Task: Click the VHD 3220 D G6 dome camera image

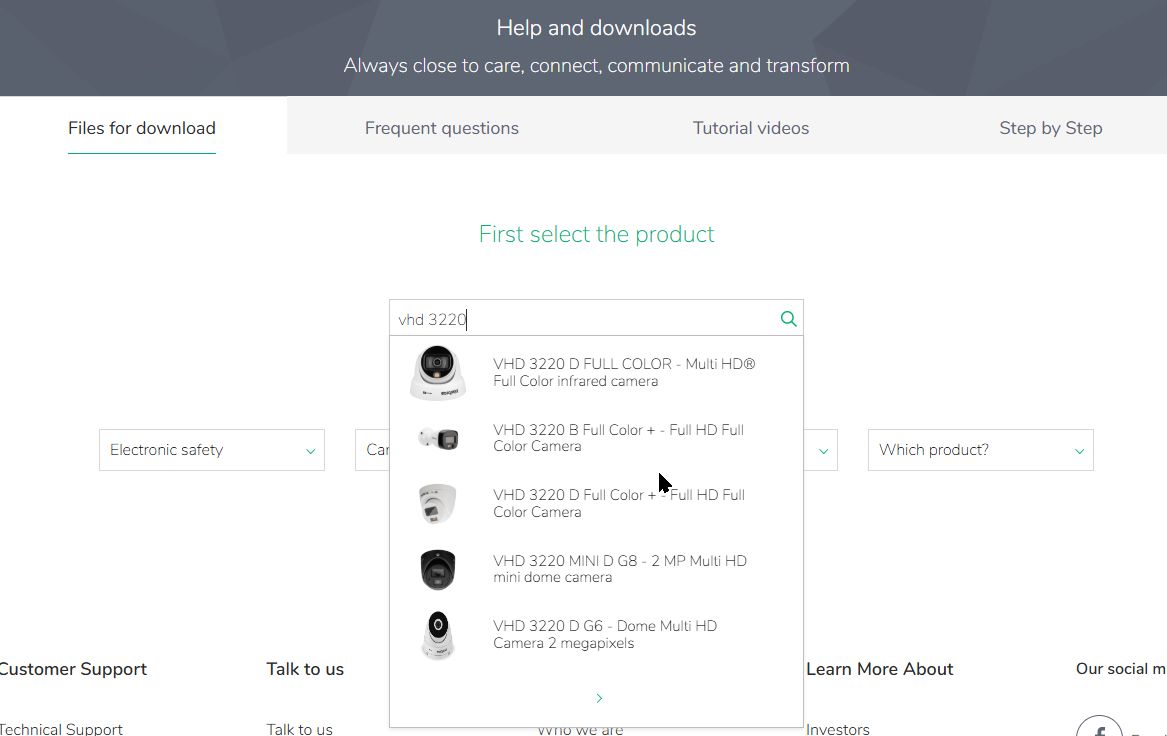Action: 438,635
